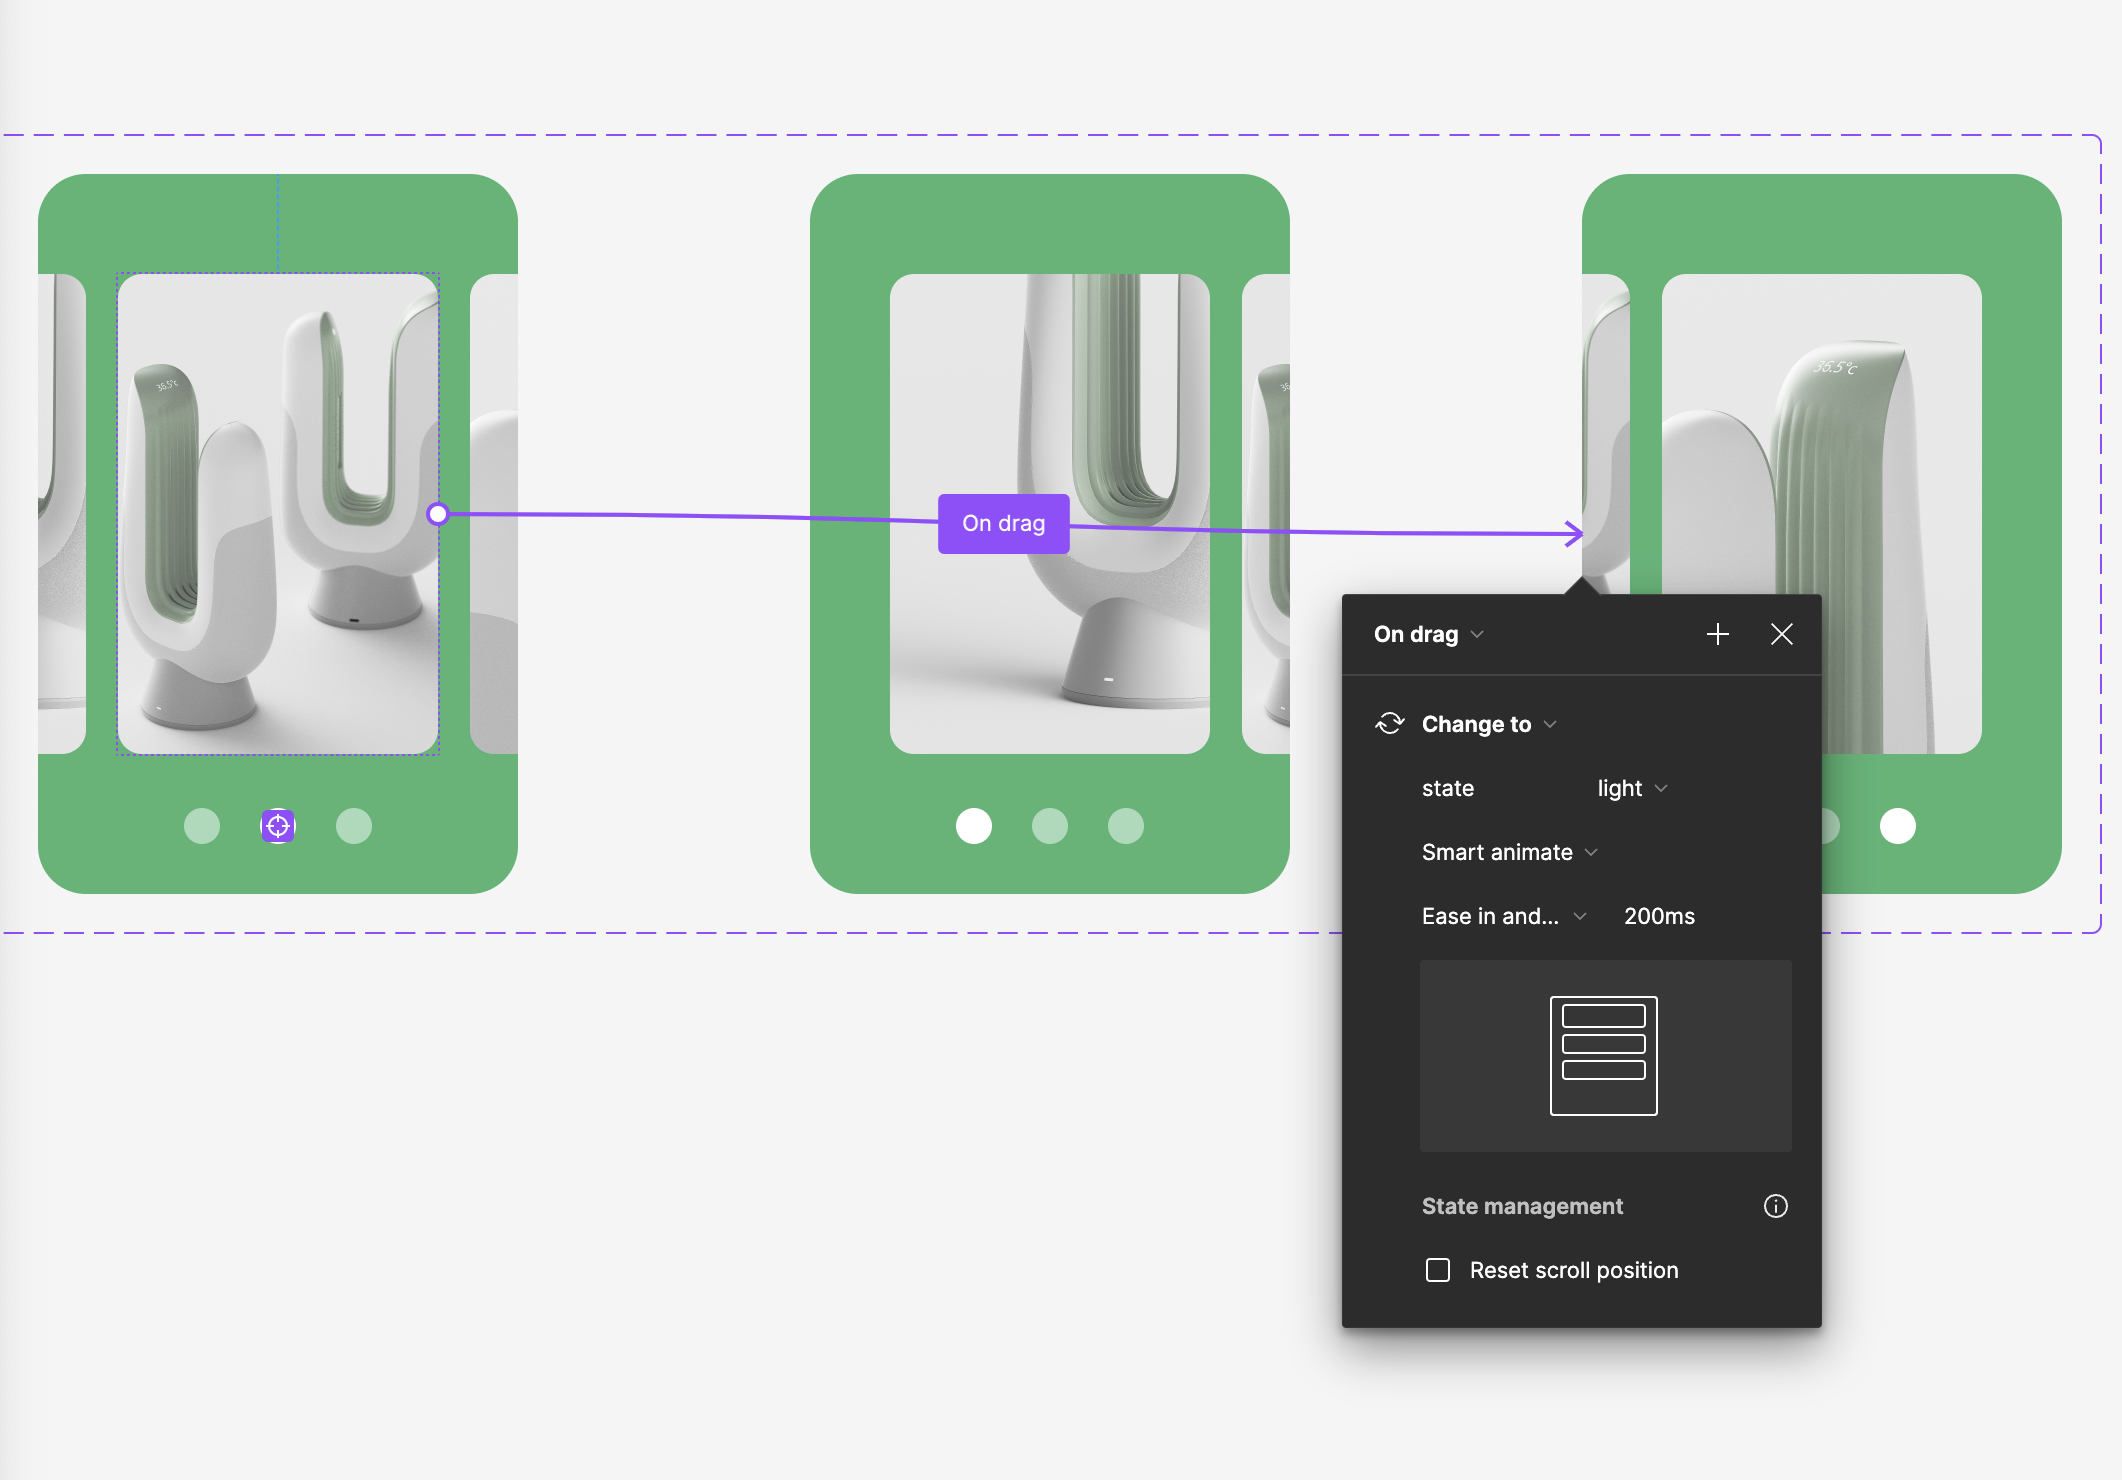Click the plus icon to add an action
Viewport: 2122px width, 1480px height.
pyautogui.click(x=1717, y=634)
